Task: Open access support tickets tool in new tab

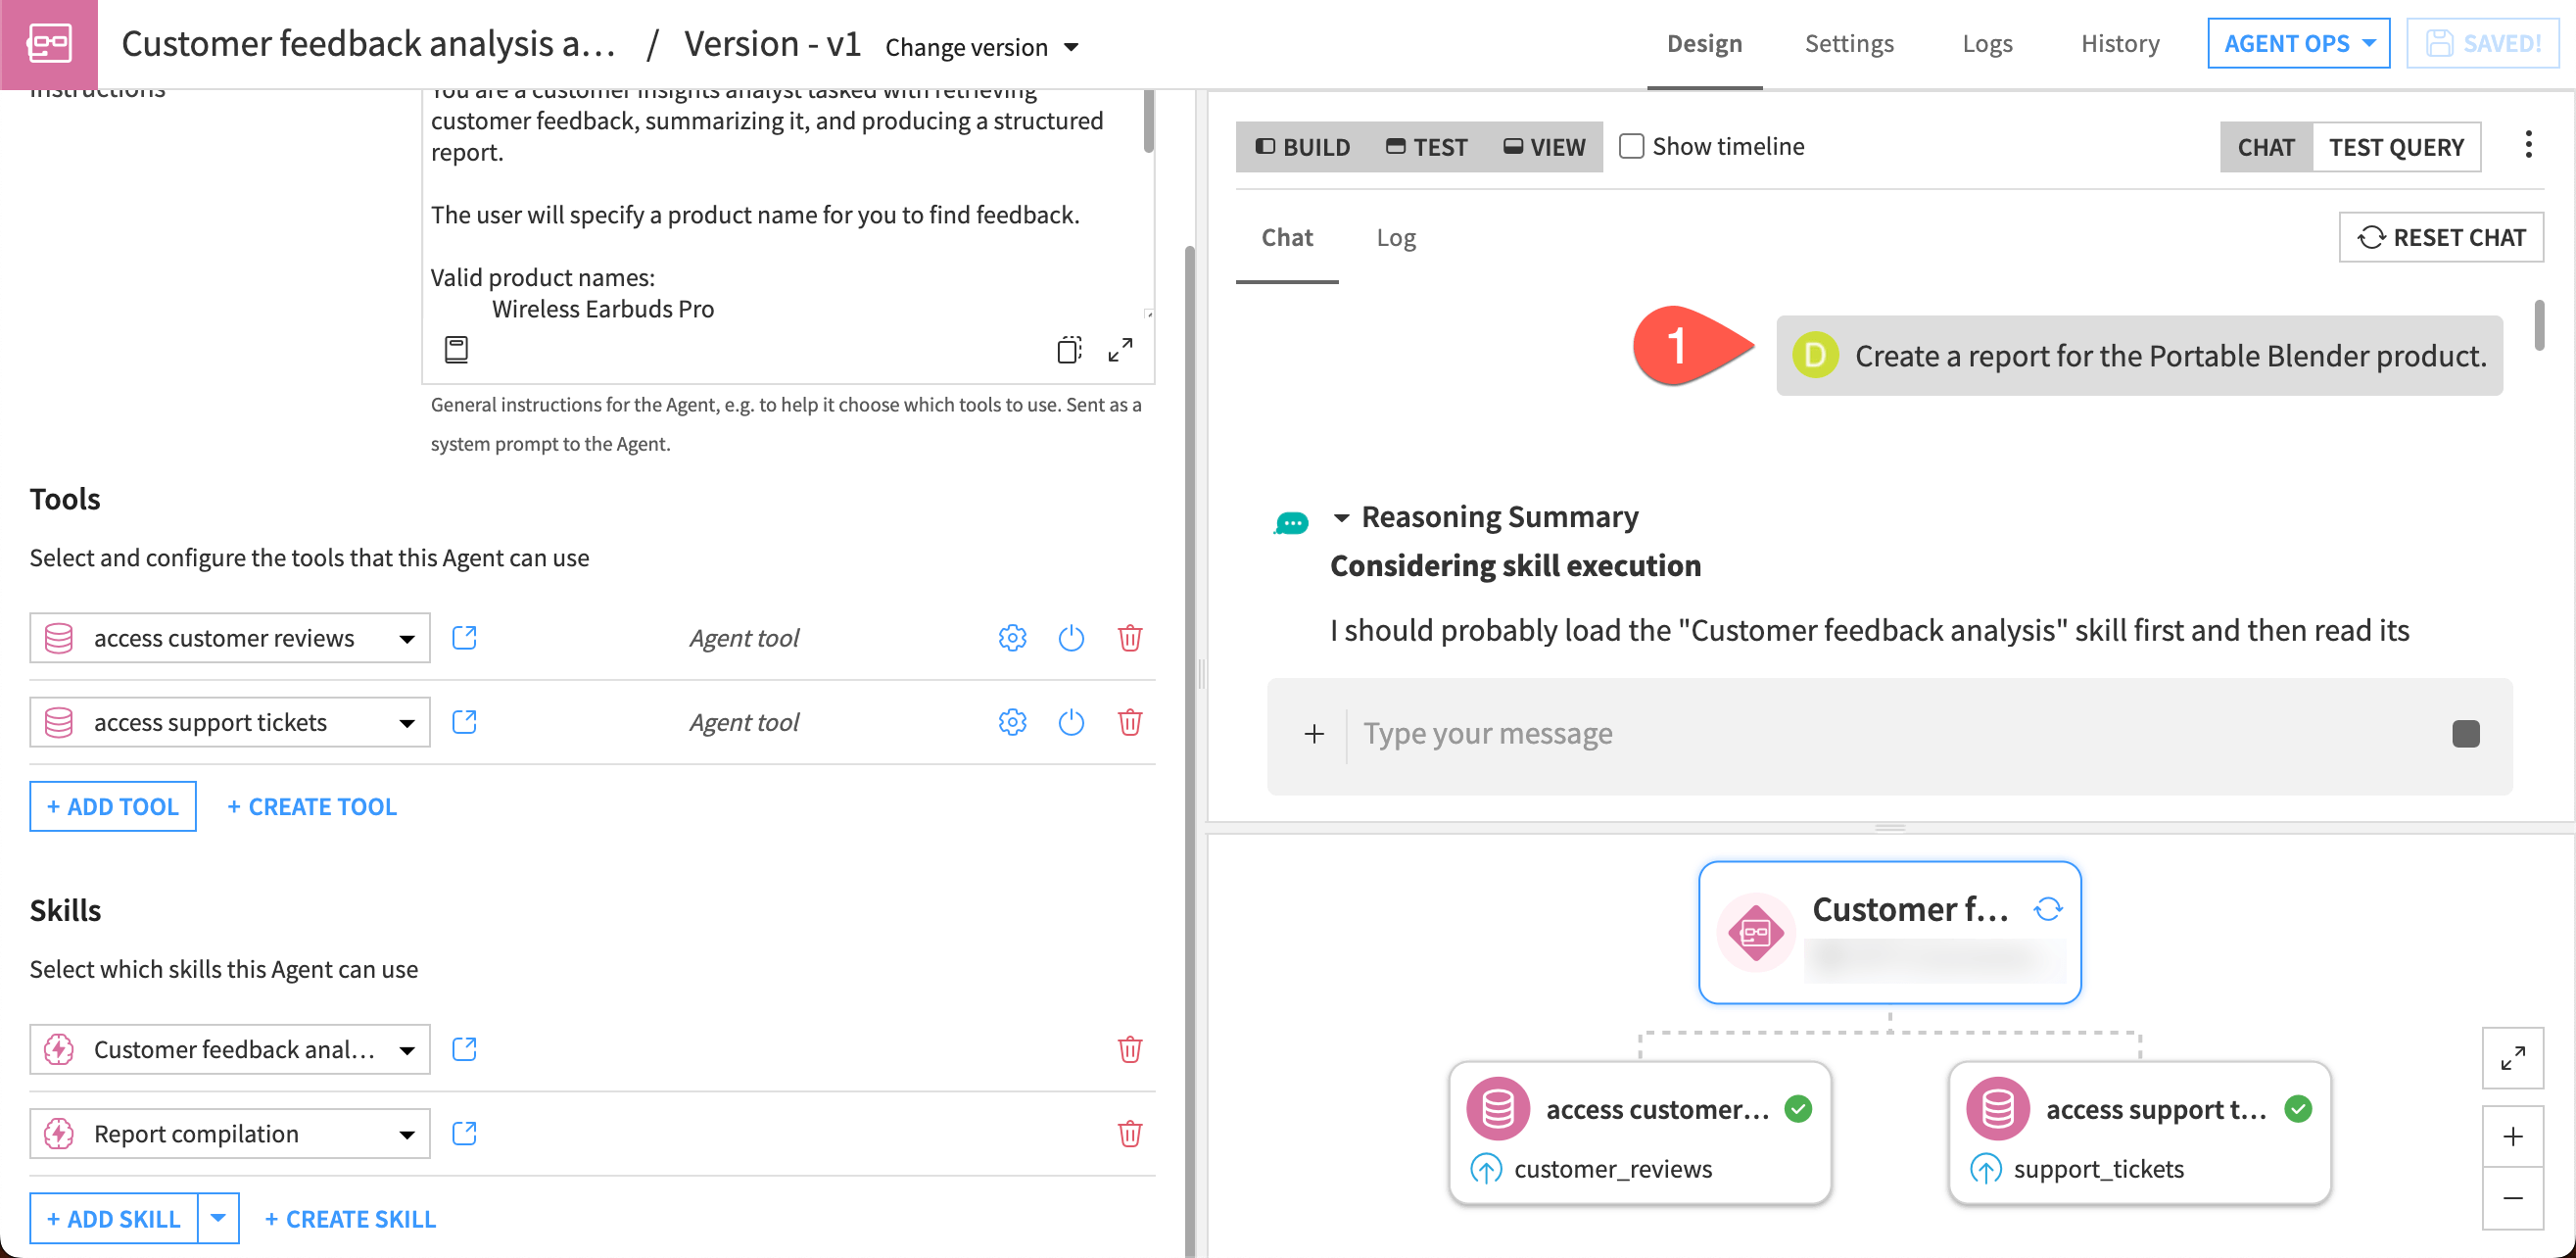Action: coord(464,721)
